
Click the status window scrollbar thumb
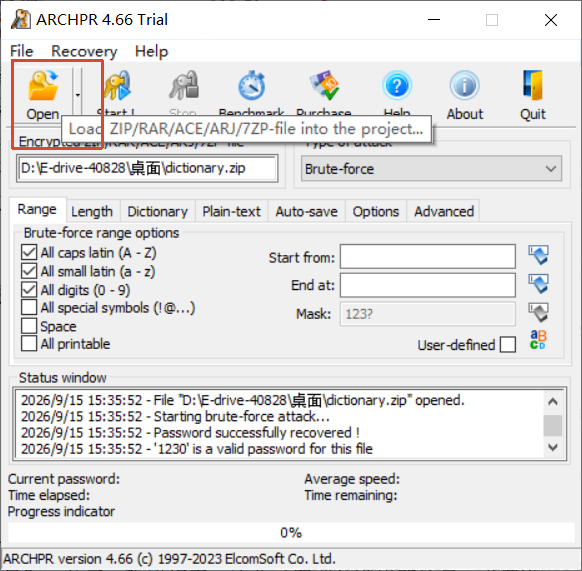[553, 425]
